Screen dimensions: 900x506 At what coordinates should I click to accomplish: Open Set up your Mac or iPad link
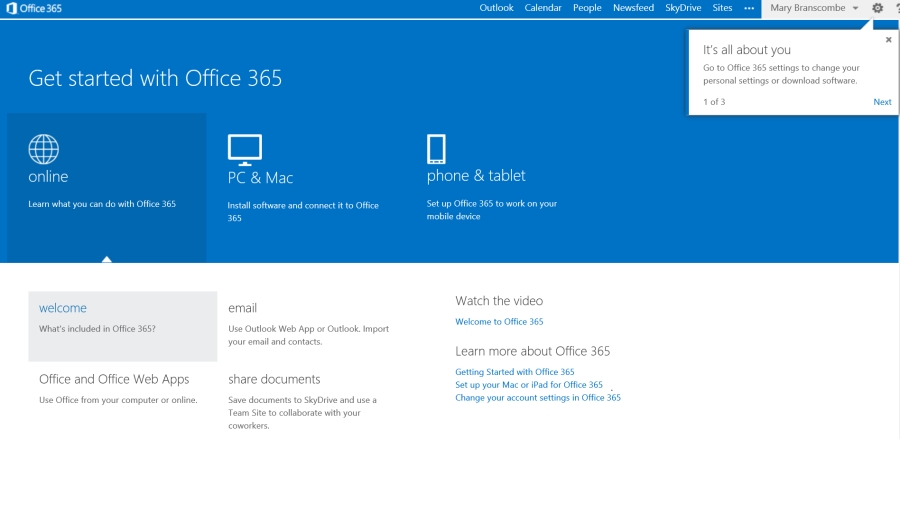(529, 385)
